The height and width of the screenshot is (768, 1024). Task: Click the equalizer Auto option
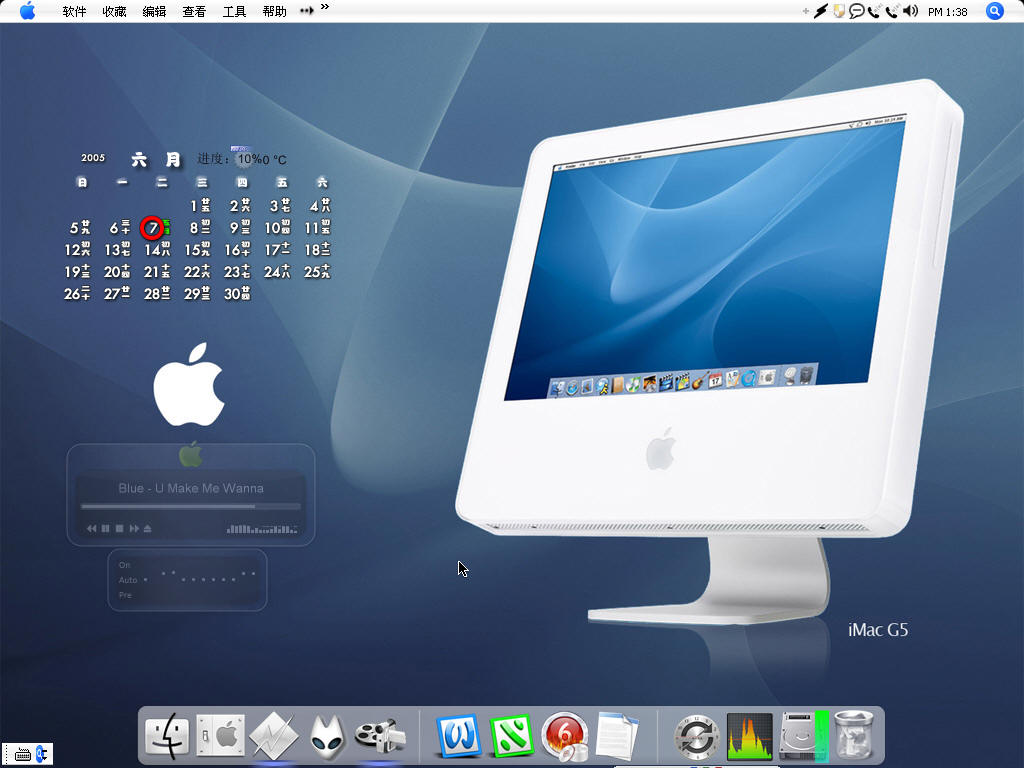point(128,580)
